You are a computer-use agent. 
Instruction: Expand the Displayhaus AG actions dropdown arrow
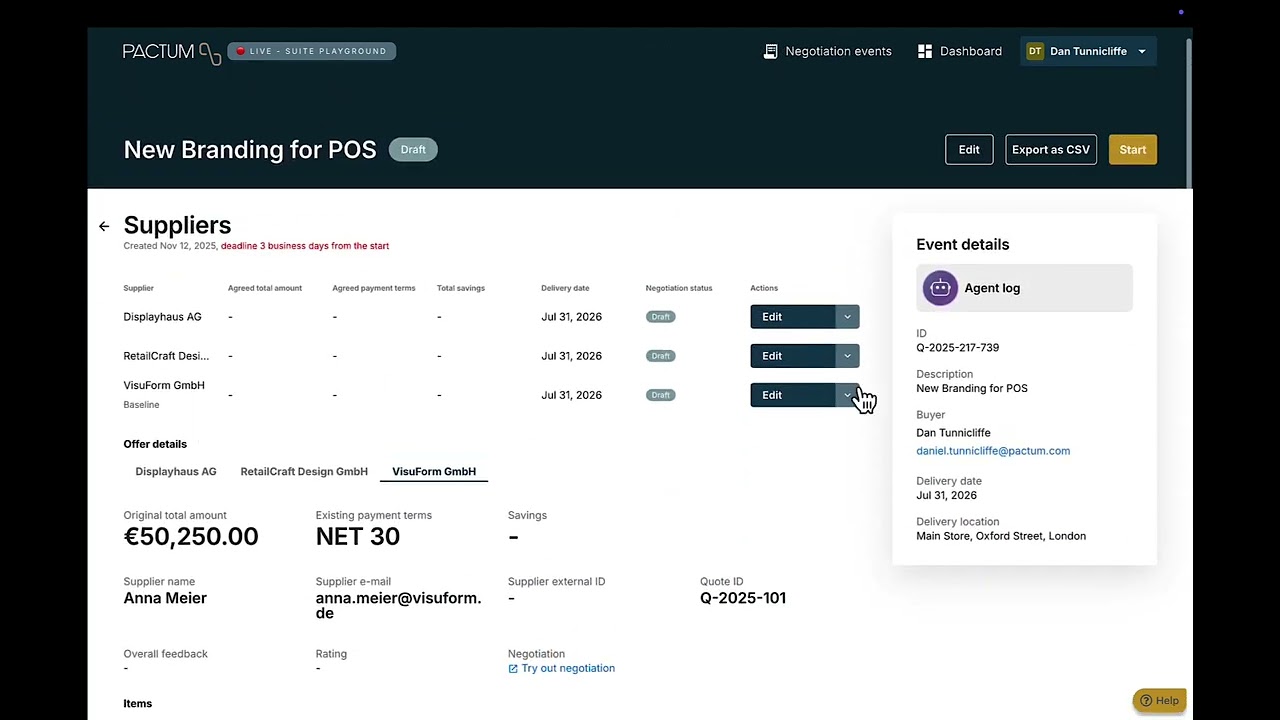(x=847, y=317)
